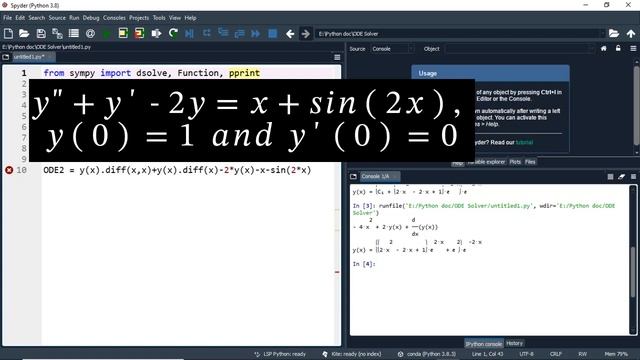Screen dimensions: 640x360
Task: Continue execution until the next breakpoint
Action: tap(256, 33)
